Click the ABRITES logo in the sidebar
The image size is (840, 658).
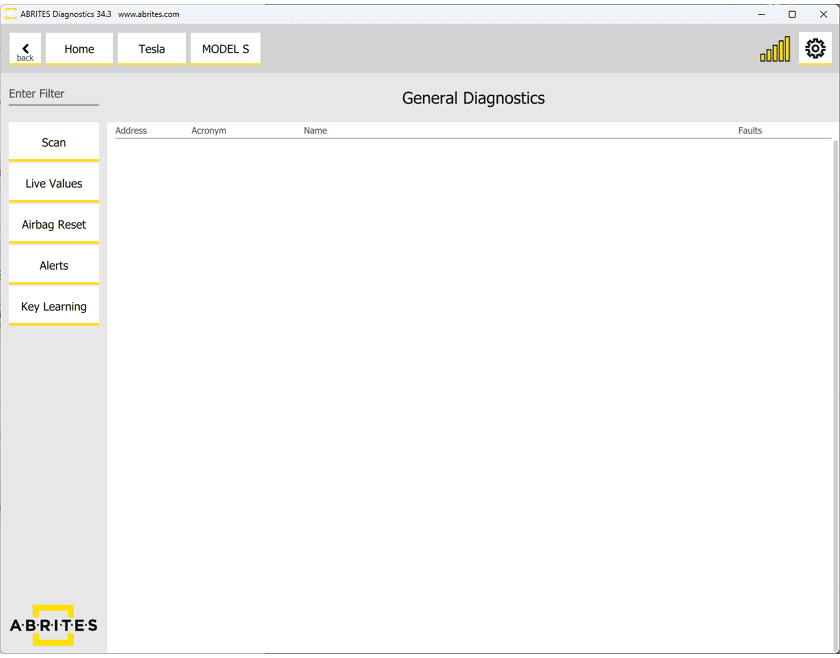54,625
